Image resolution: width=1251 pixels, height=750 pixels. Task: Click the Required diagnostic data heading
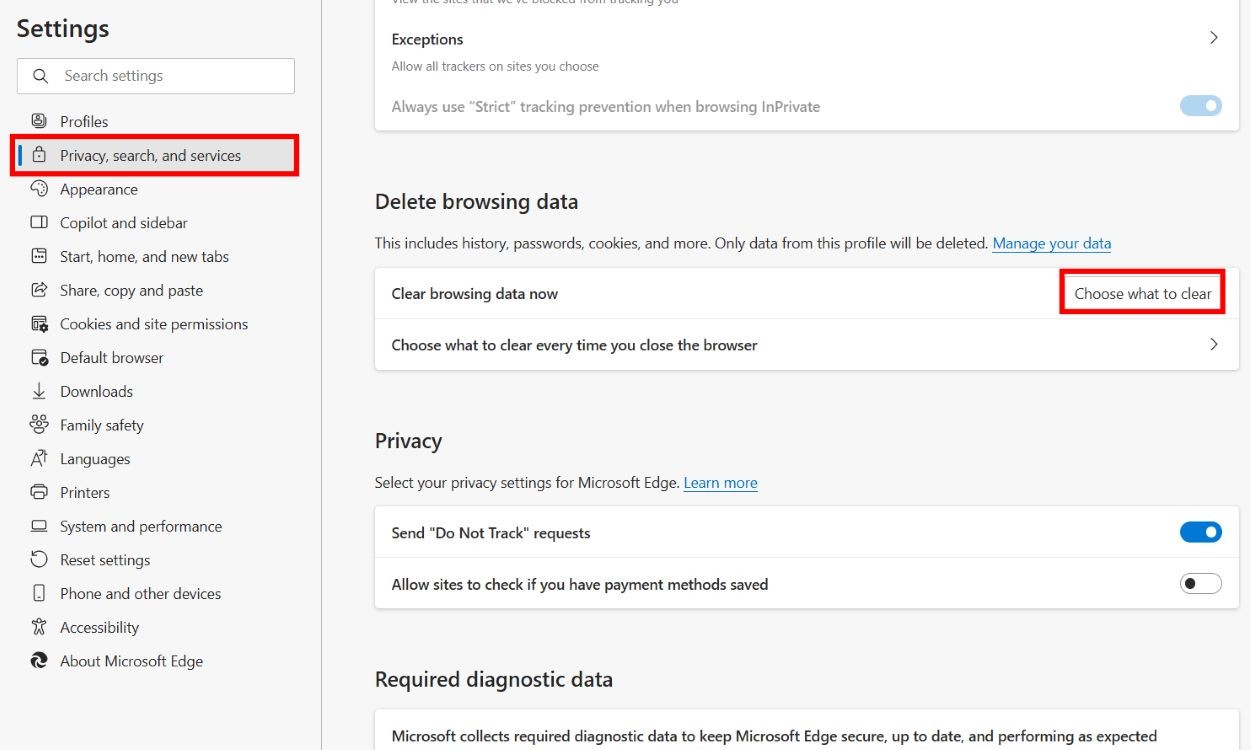(493, 679)
